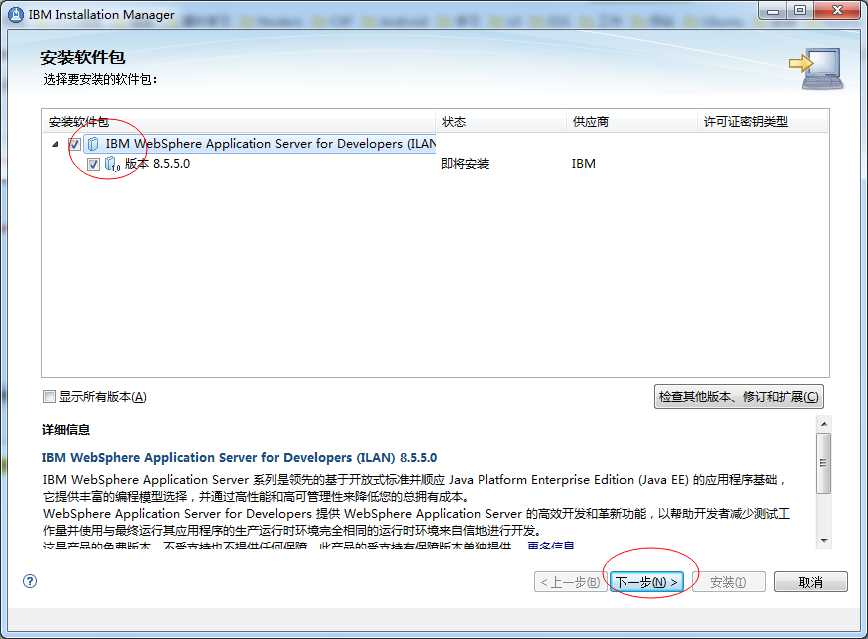Click the details panel scrollbar thumb
This screenshot has width=868, height=639.
tap(824, 463)
